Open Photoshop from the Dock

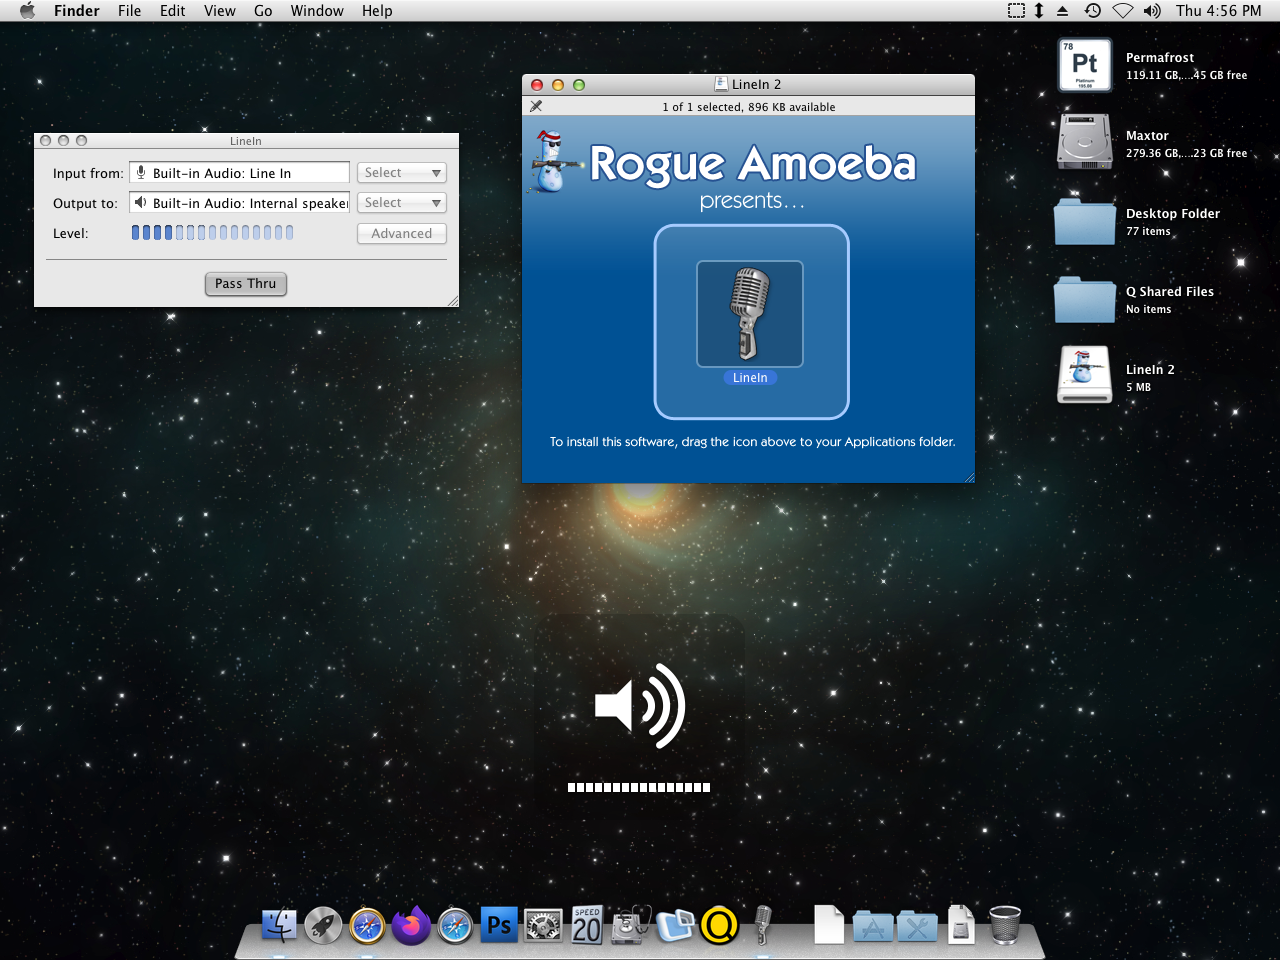point(498,926)
